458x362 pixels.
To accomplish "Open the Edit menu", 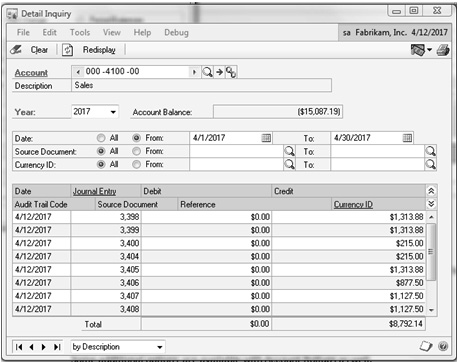I will pyautogui.click(x=49, y=32).
